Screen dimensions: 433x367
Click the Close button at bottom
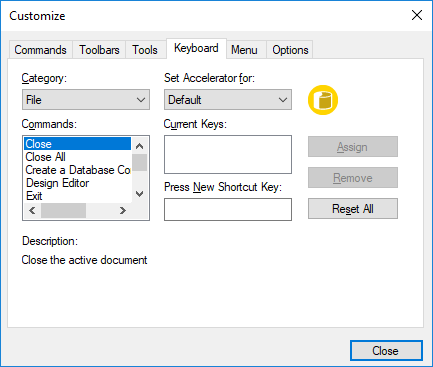386,351
